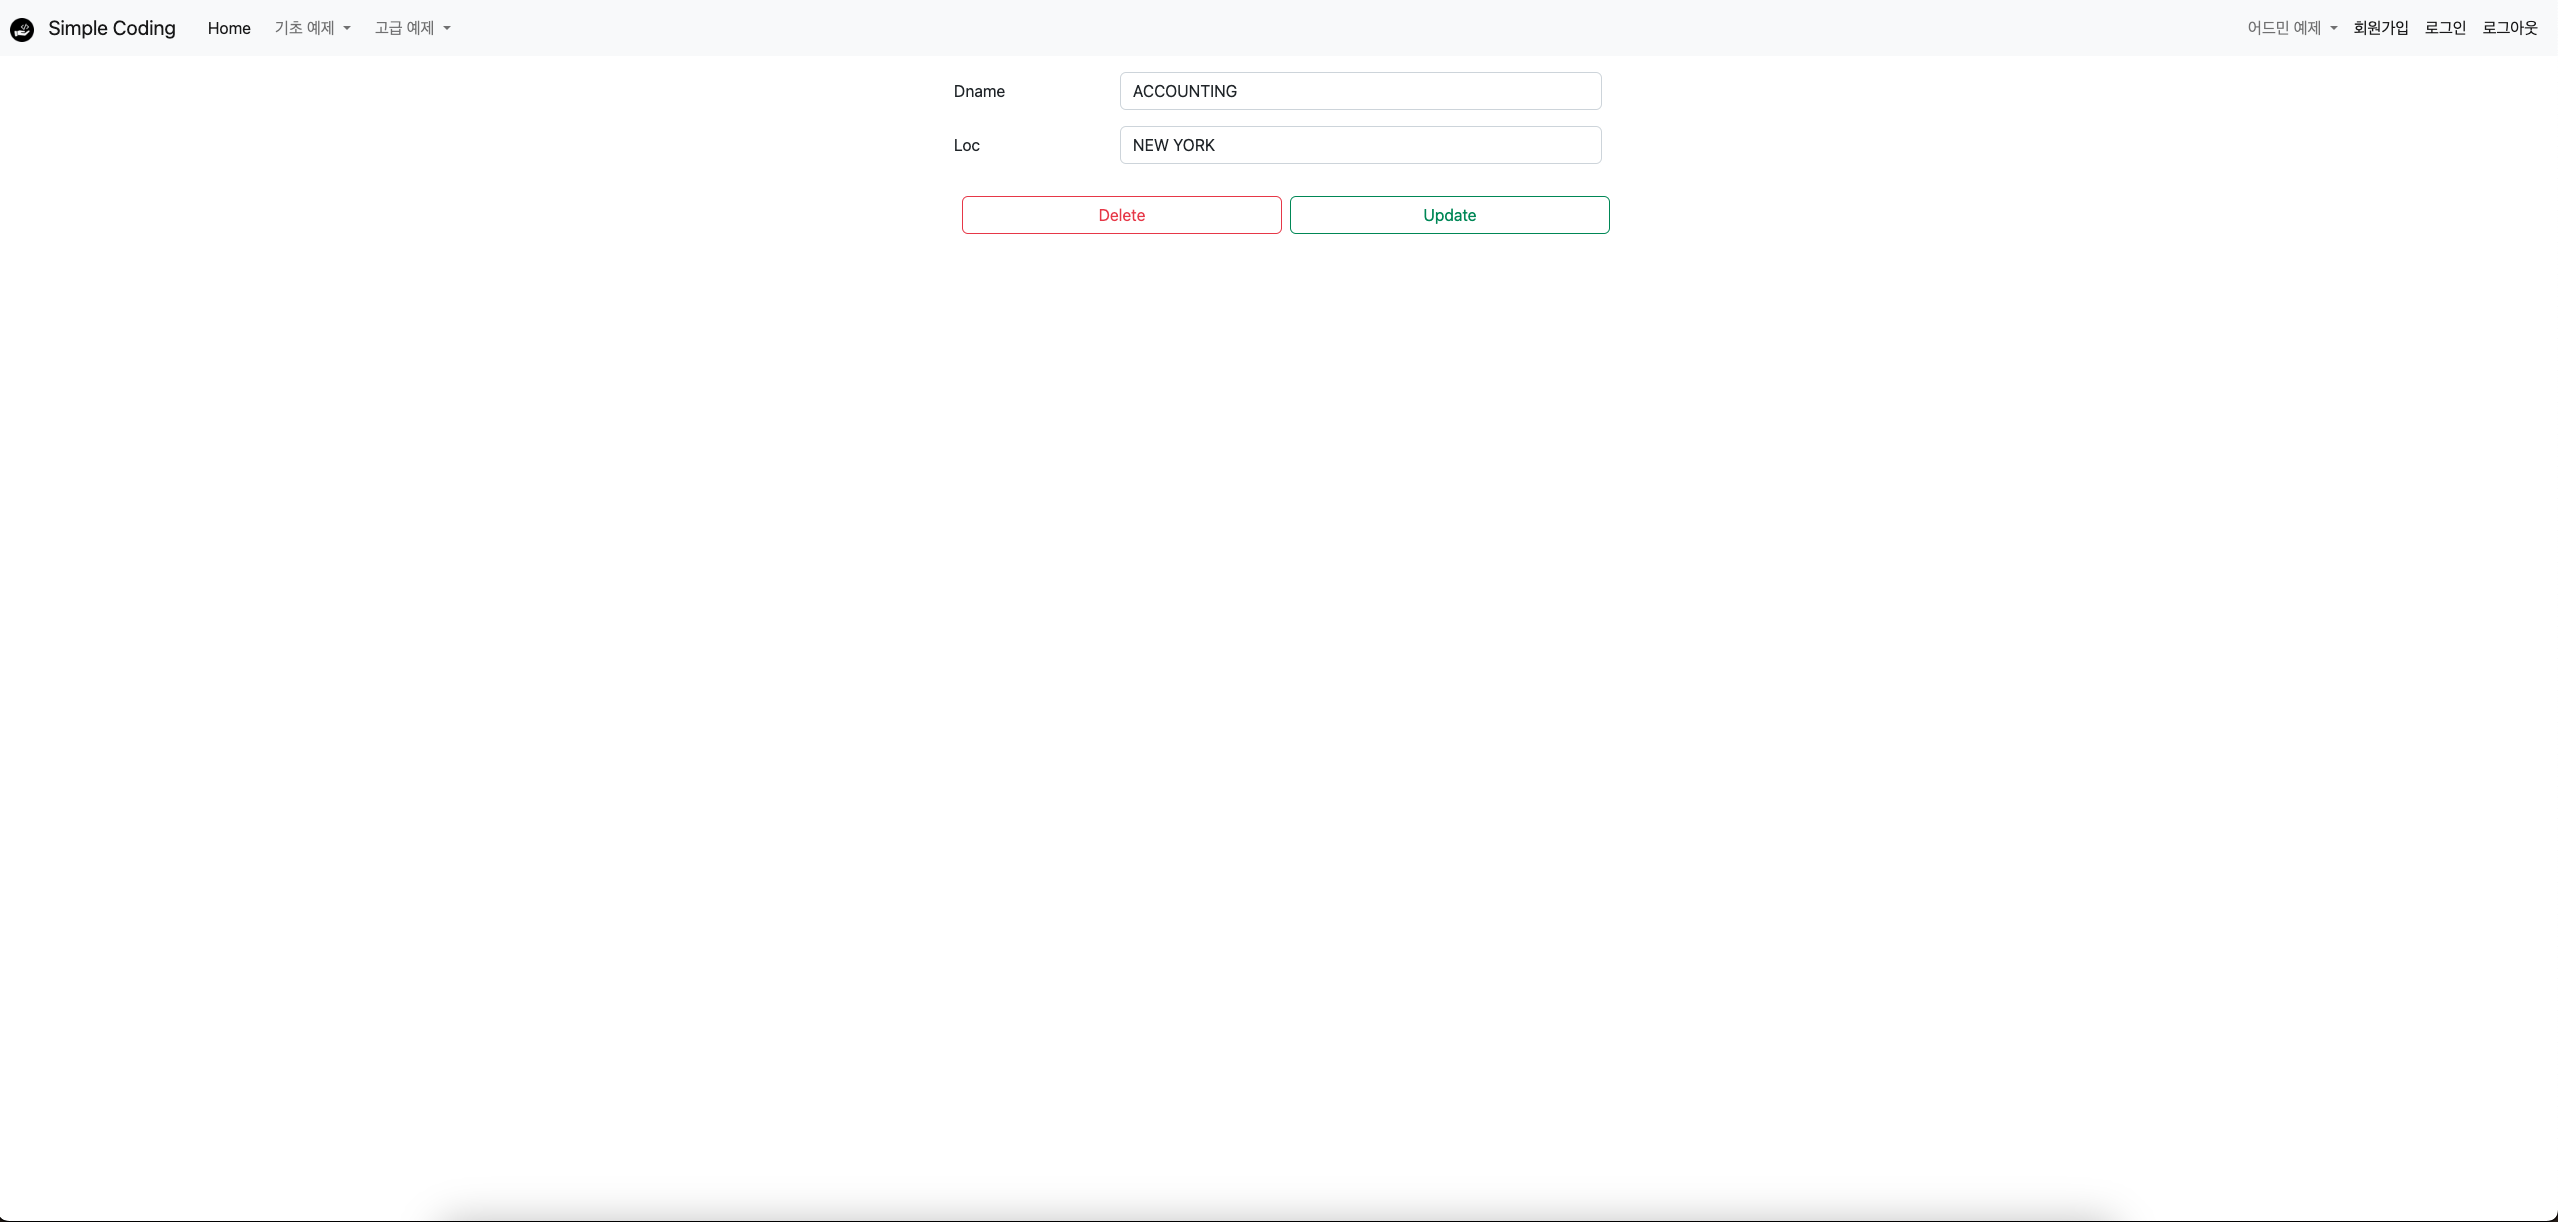Open the 기초 예제 dropdown menu
Screen dimensions: 2558x1222
[x=305, y=28]
